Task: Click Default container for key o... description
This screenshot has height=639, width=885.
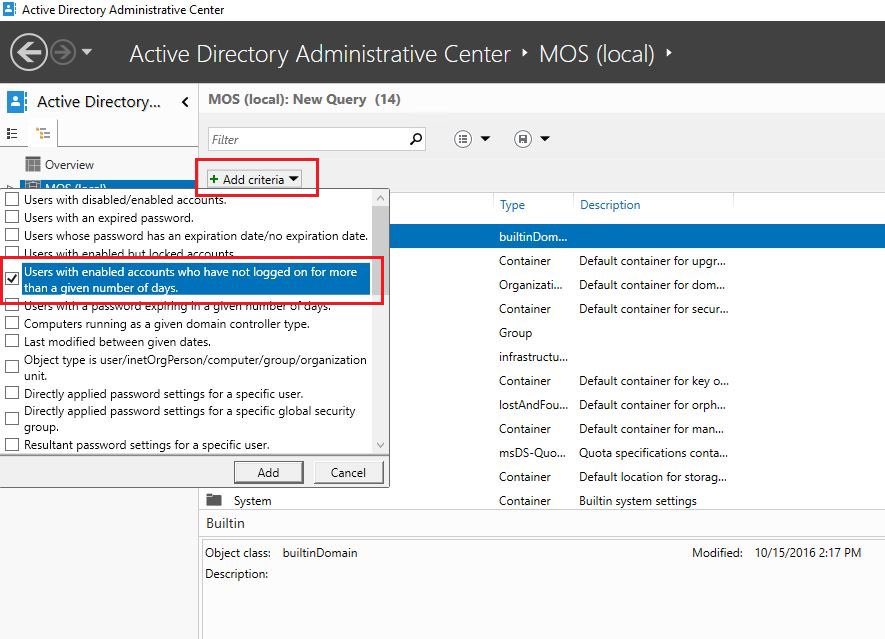Action: 654,381
